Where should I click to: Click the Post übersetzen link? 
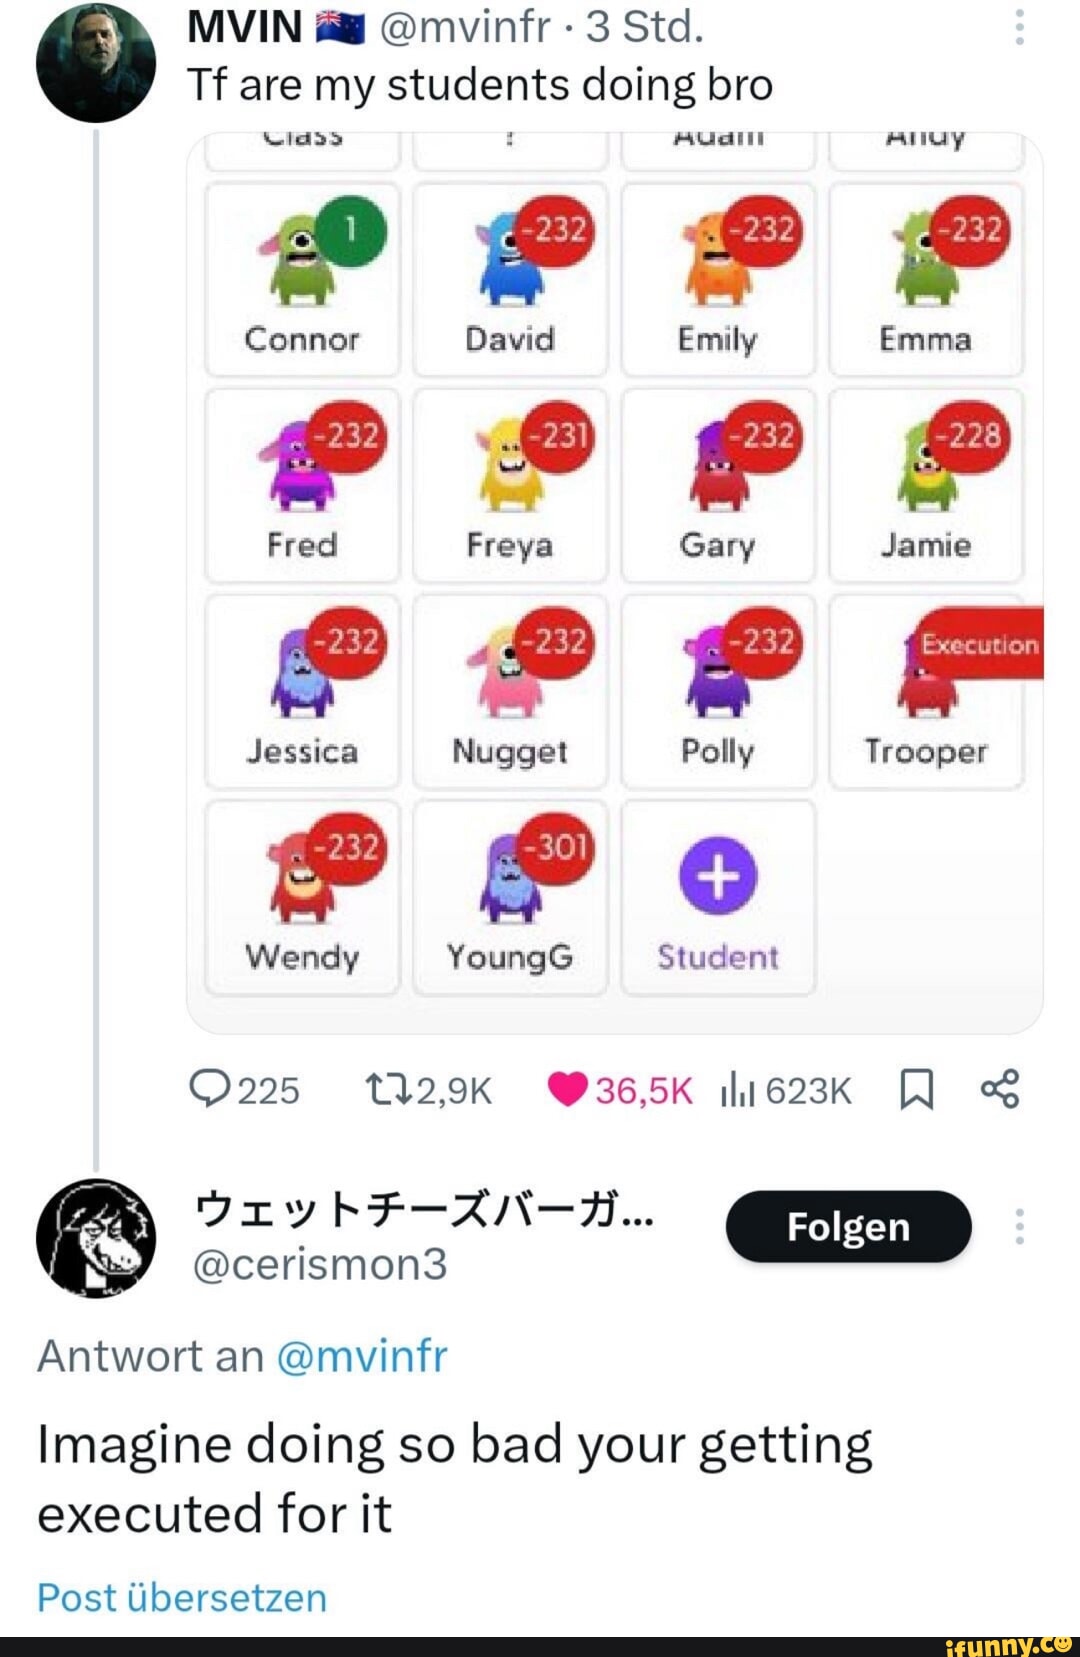point(182,1597)
